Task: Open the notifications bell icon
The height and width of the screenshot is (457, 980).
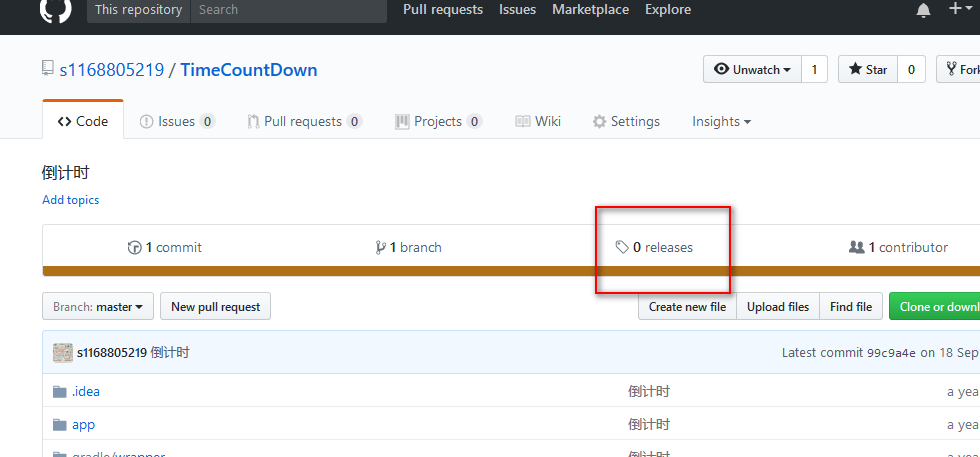Action: 923,11
